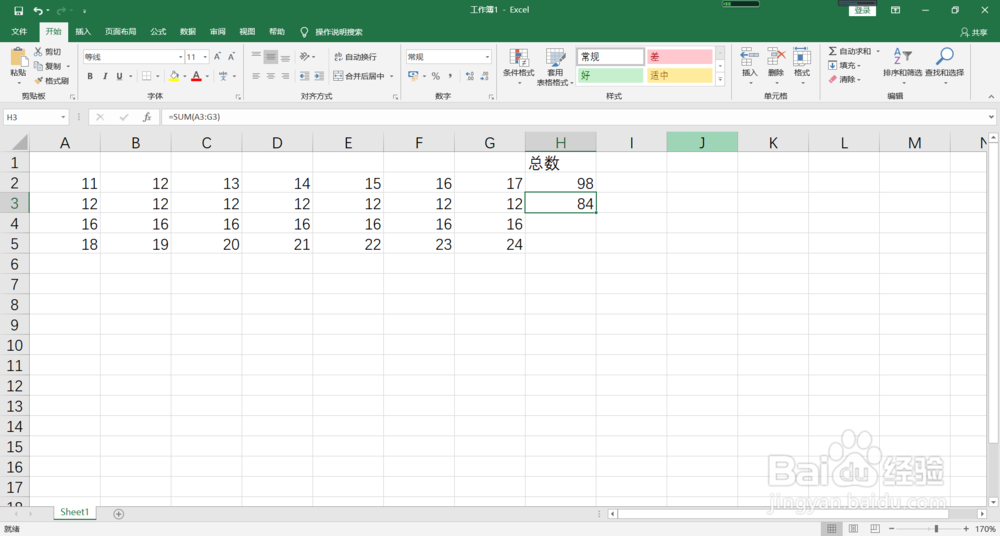This screenshot has width=1000, height=536.
Task: Increase decimal places
Action: [x=469, y=76]
